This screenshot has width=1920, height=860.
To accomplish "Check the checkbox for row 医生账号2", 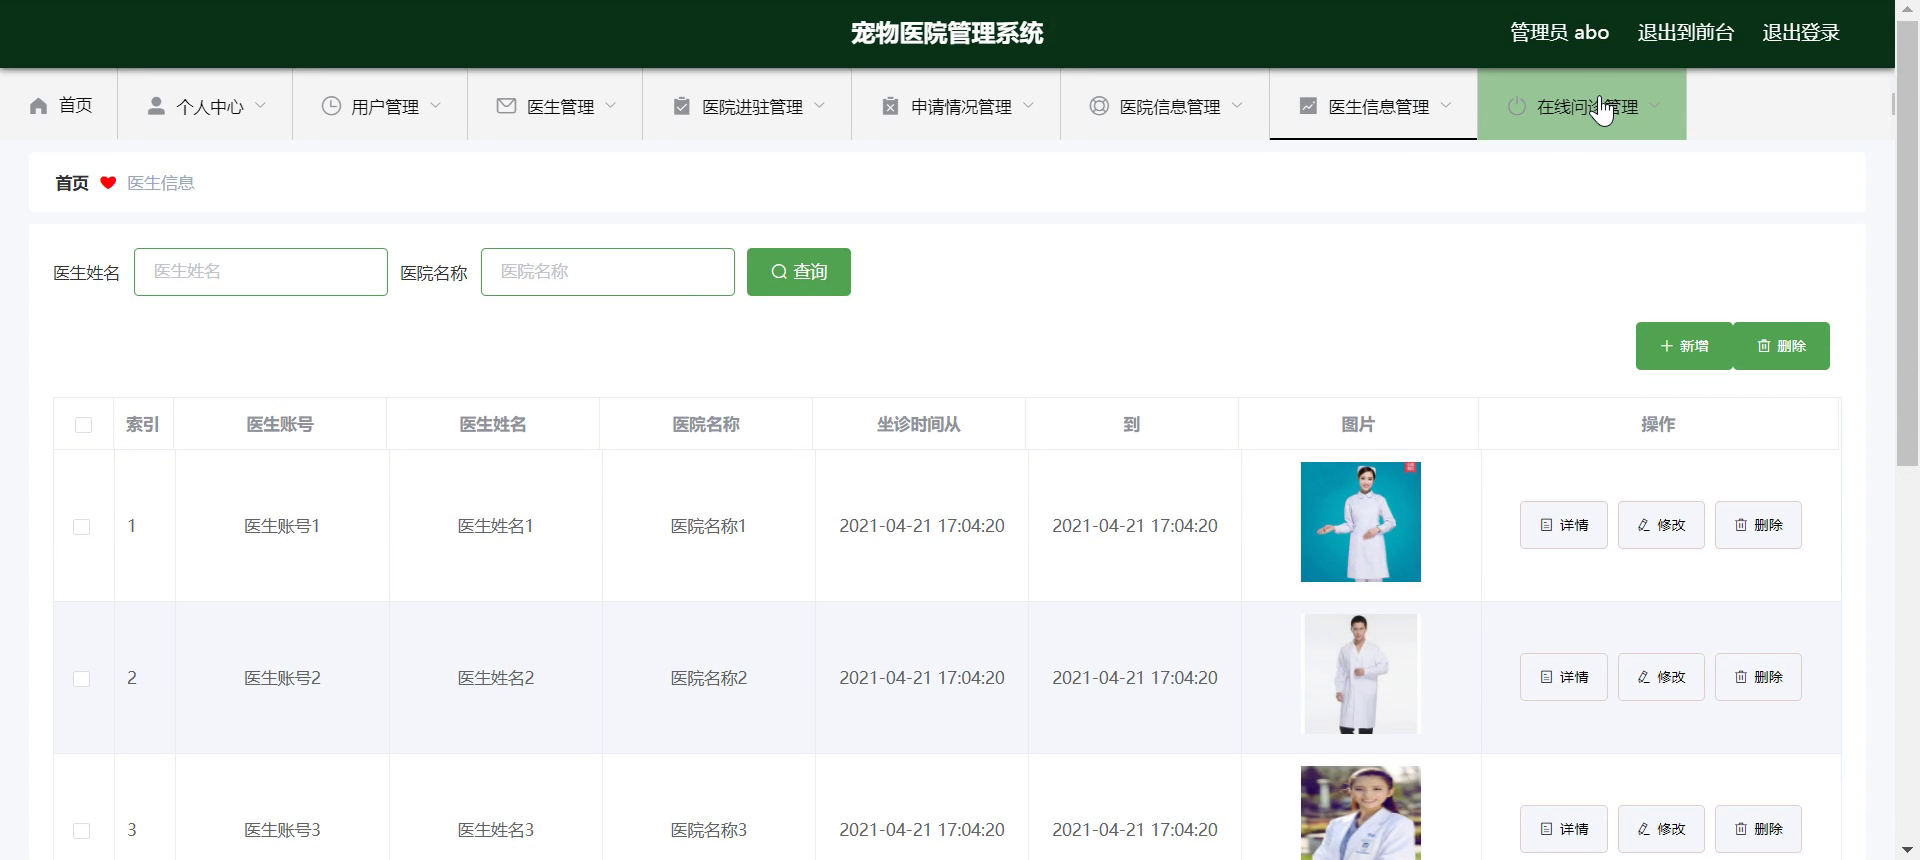I will point(82,679).
